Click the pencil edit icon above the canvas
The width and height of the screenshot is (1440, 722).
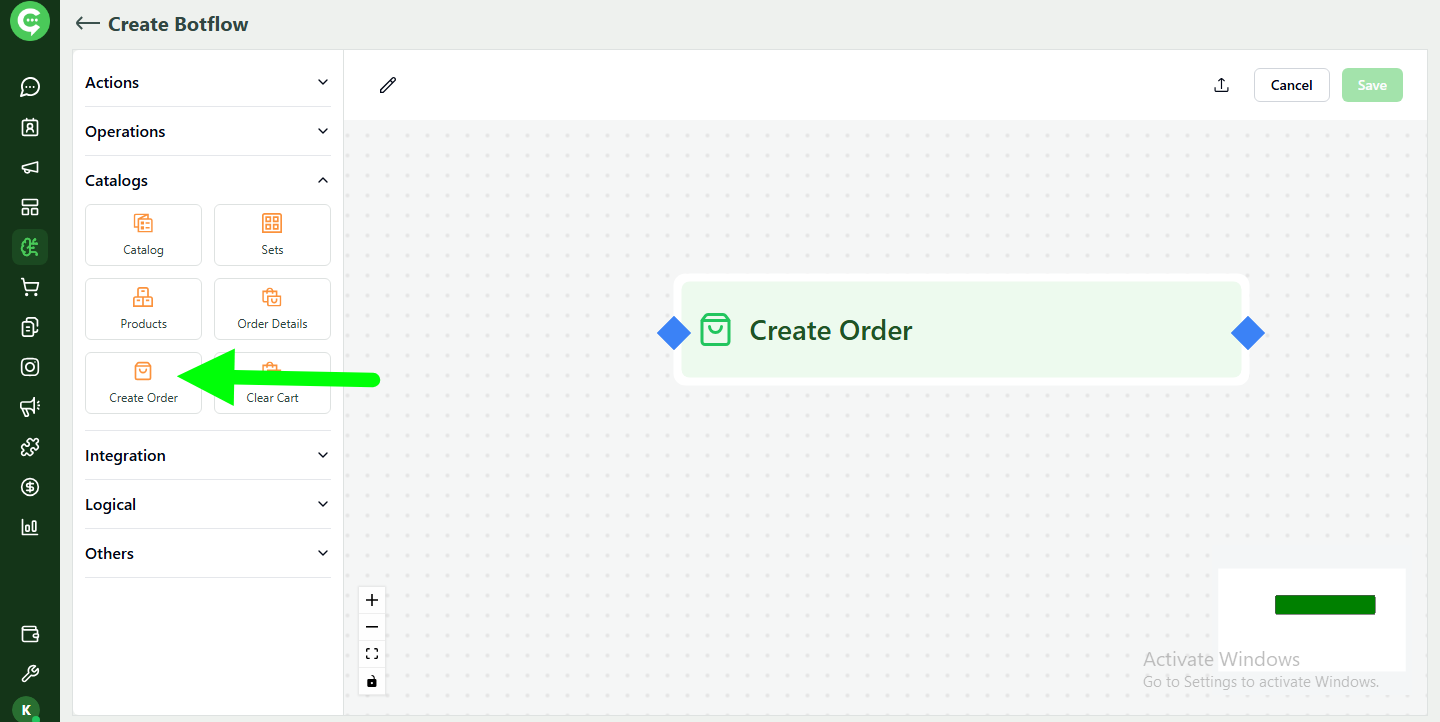pyautogui.click(x=387, y=85)
